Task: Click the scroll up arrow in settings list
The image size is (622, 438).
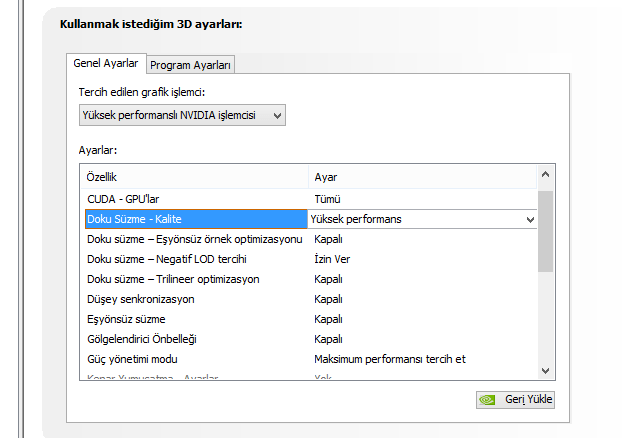Action: point(545,175)
